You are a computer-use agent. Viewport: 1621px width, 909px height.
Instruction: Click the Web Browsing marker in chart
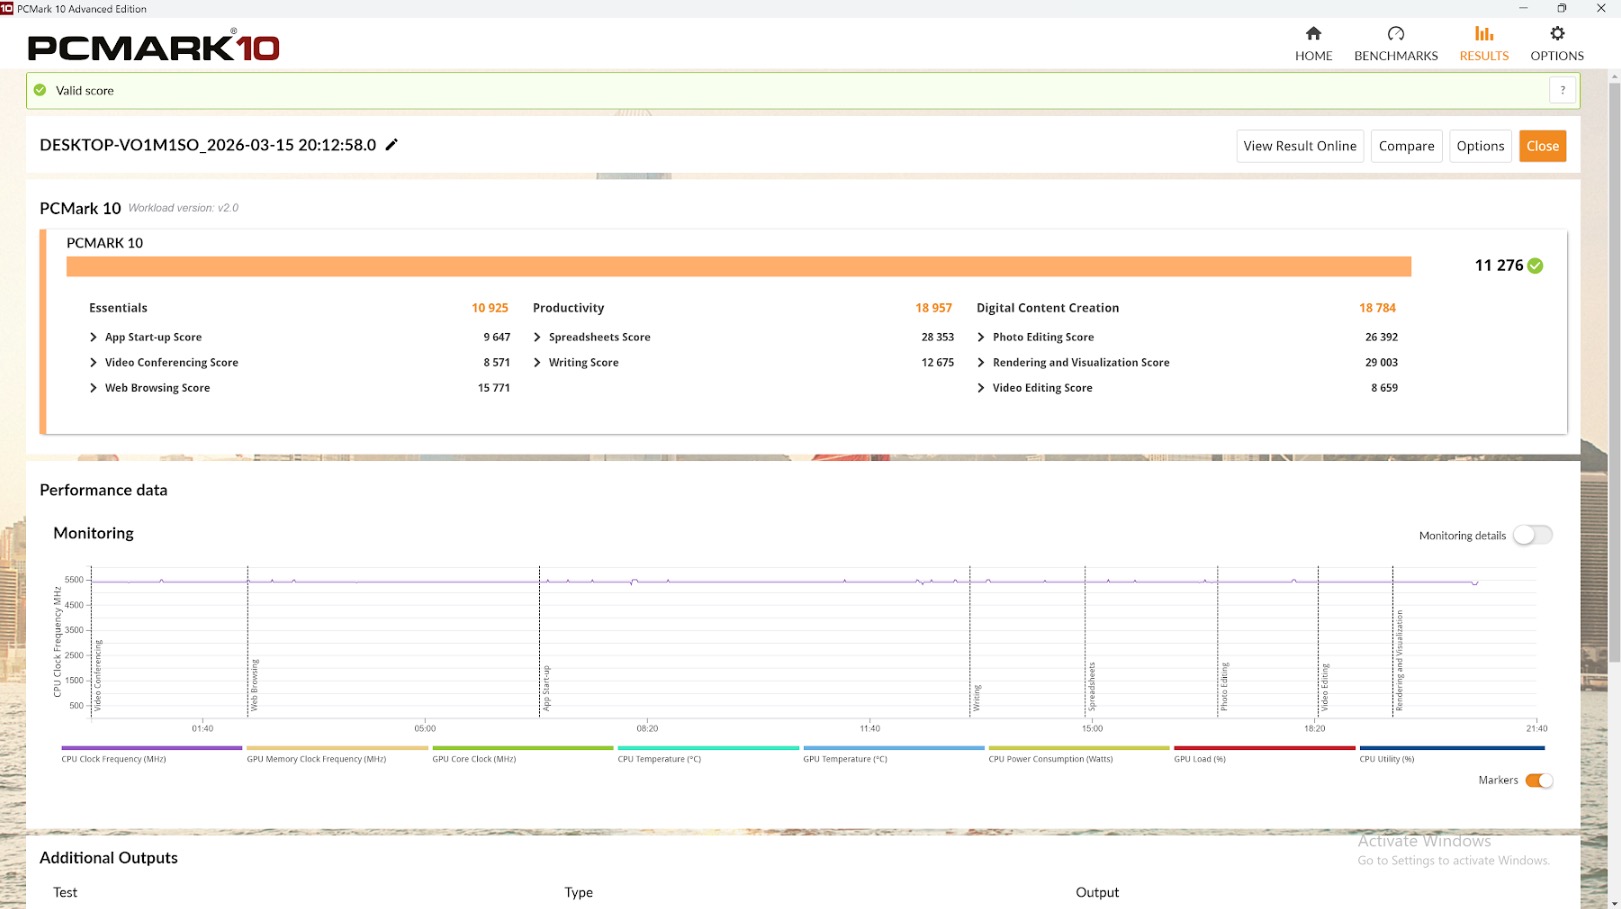coord(254,685)
